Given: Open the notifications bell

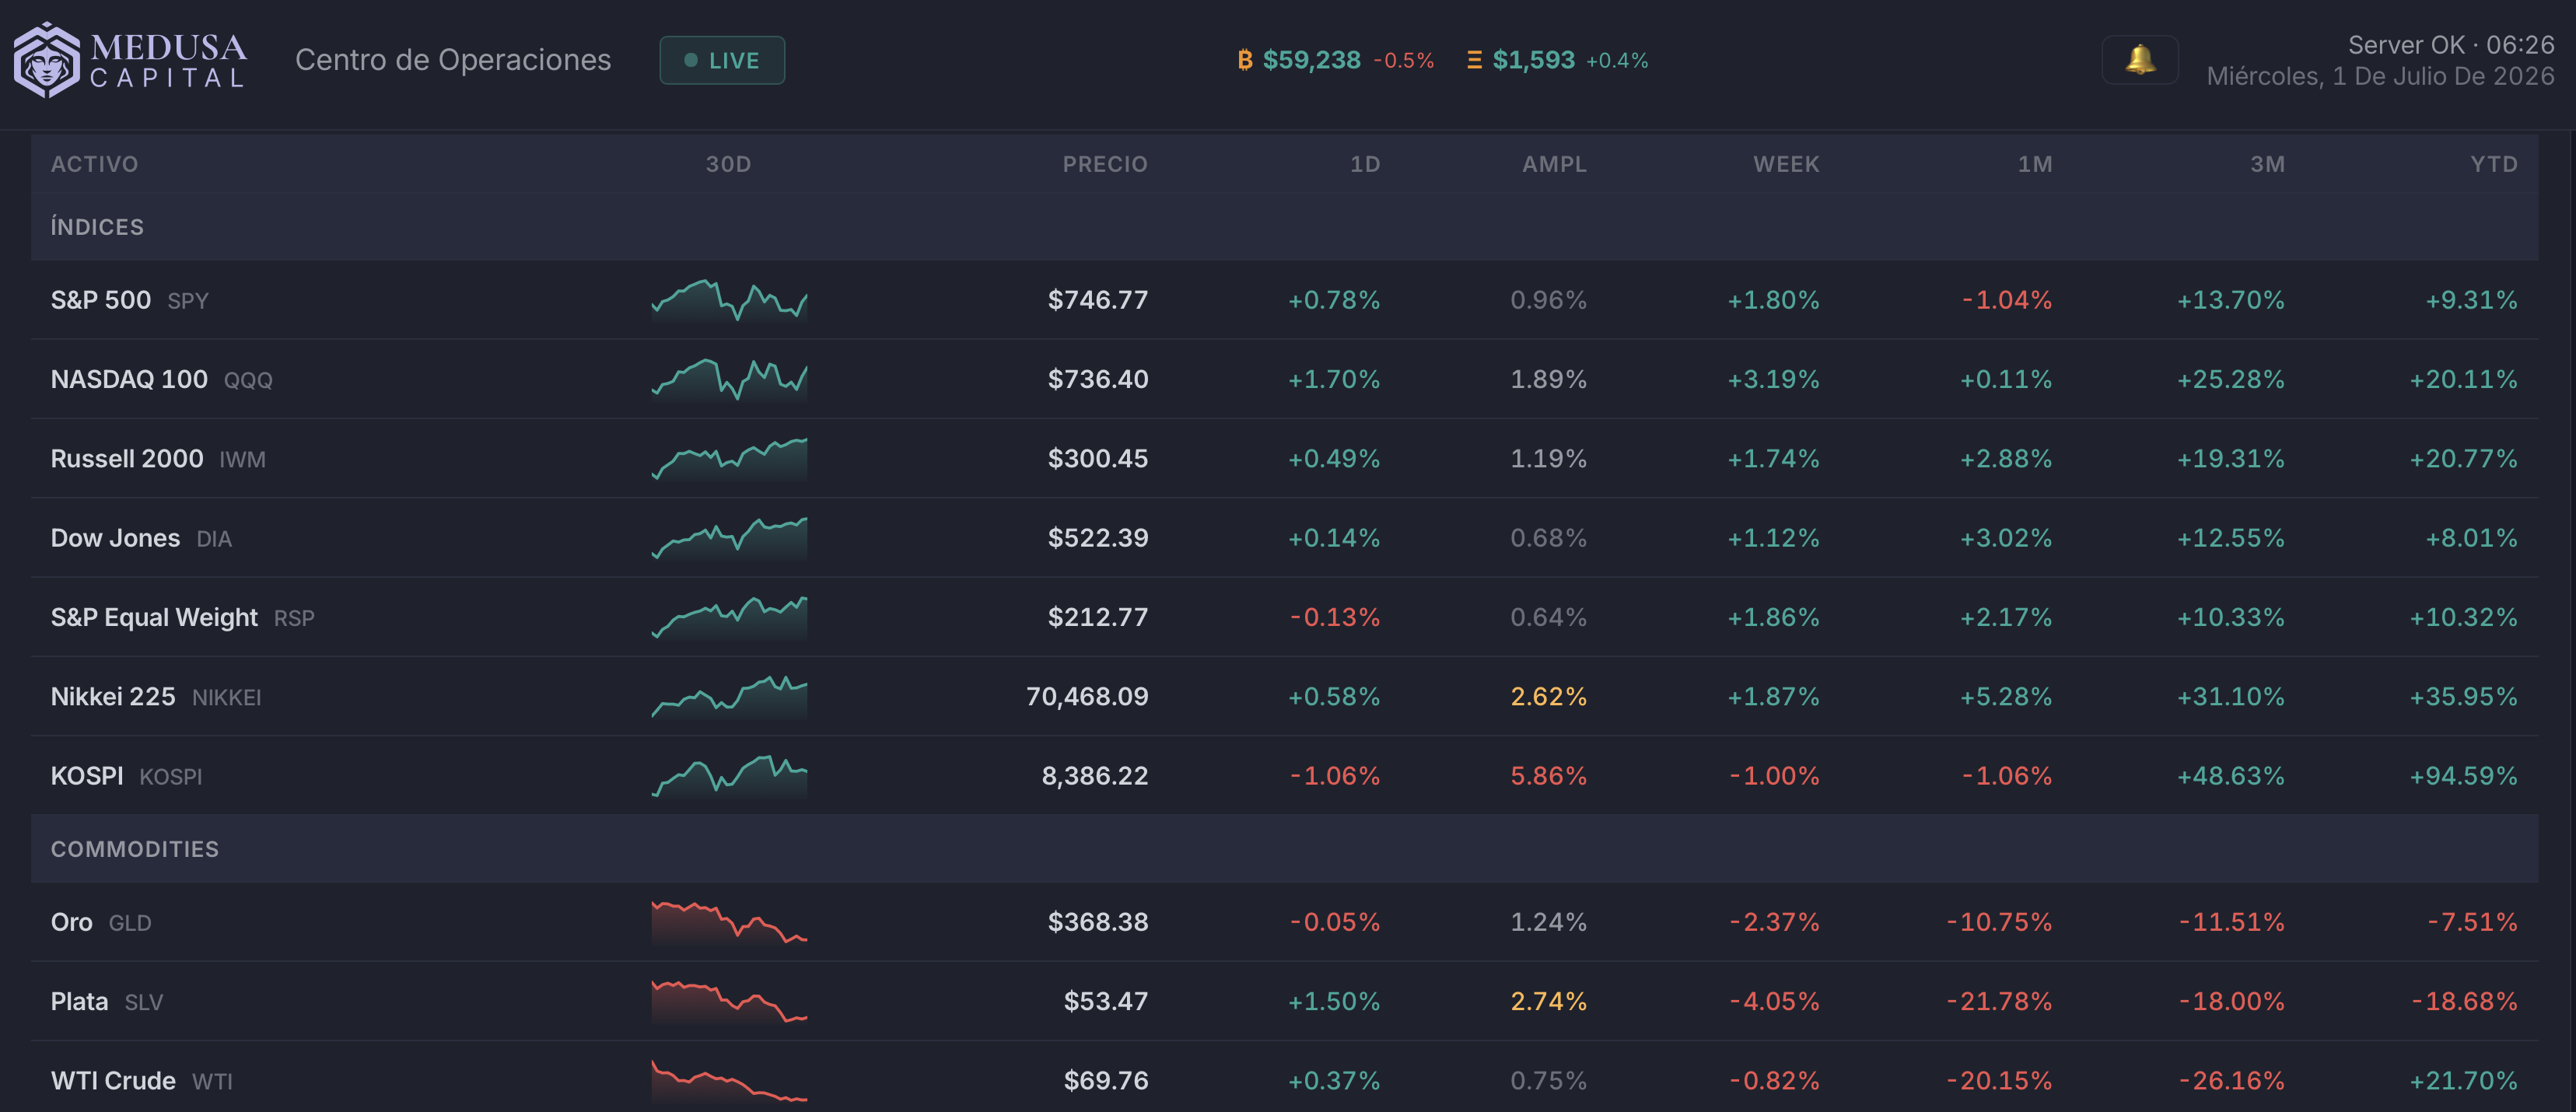Looking at the screenshot, I should pos(2139,60).
